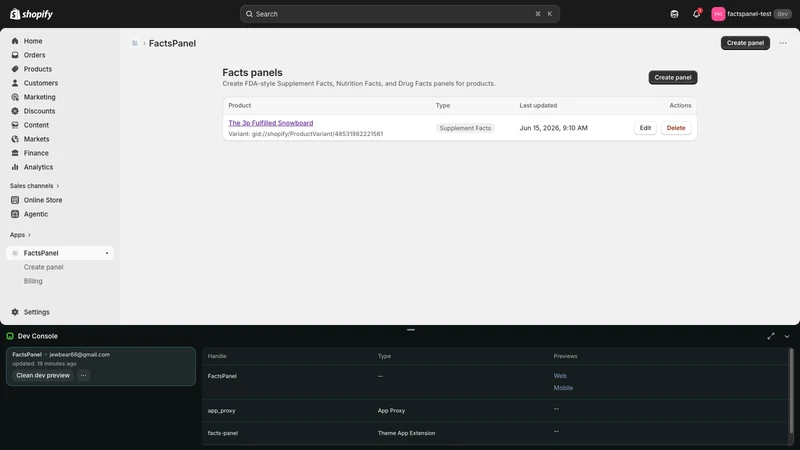Viewport: 800px width, 450px height.
Task: Click the Variant gid text
Action: coord(306,134)
